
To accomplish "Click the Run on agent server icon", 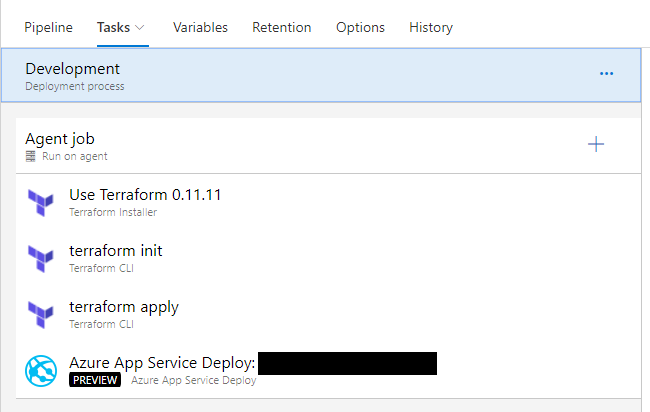I will click(31, 156).
